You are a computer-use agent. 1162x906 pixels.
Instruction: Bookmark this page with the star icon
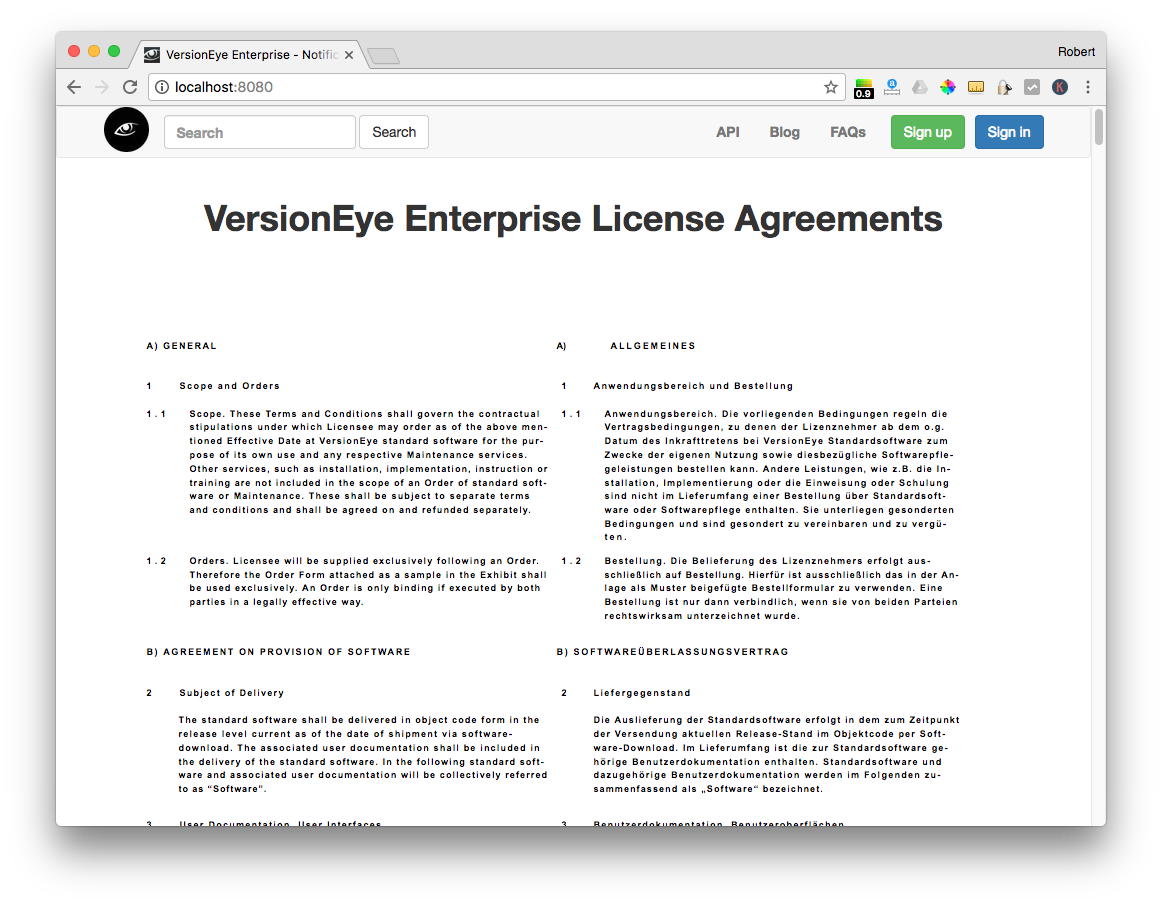[831, 87]
